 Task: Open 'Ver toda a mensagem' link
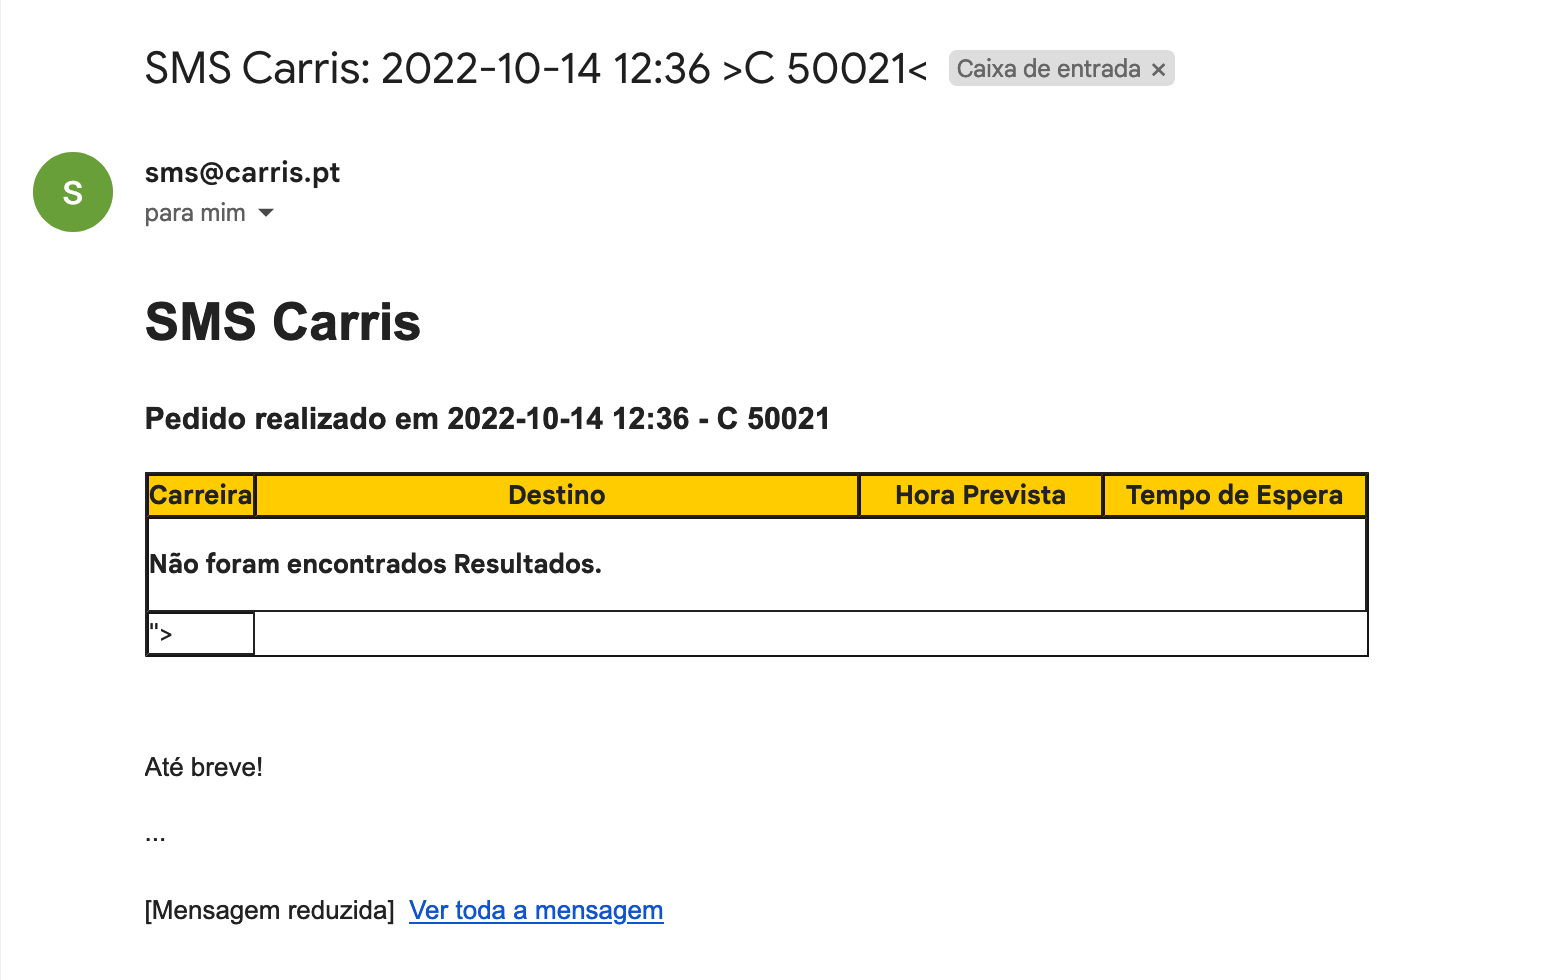point(536,910)
